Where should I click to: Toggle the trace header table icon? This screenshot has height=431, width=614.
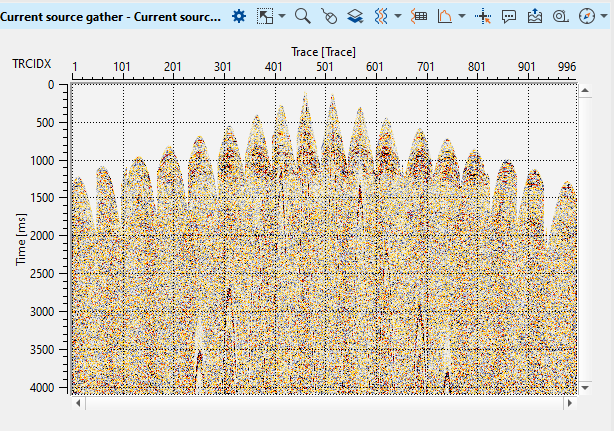tap(419, 16)
